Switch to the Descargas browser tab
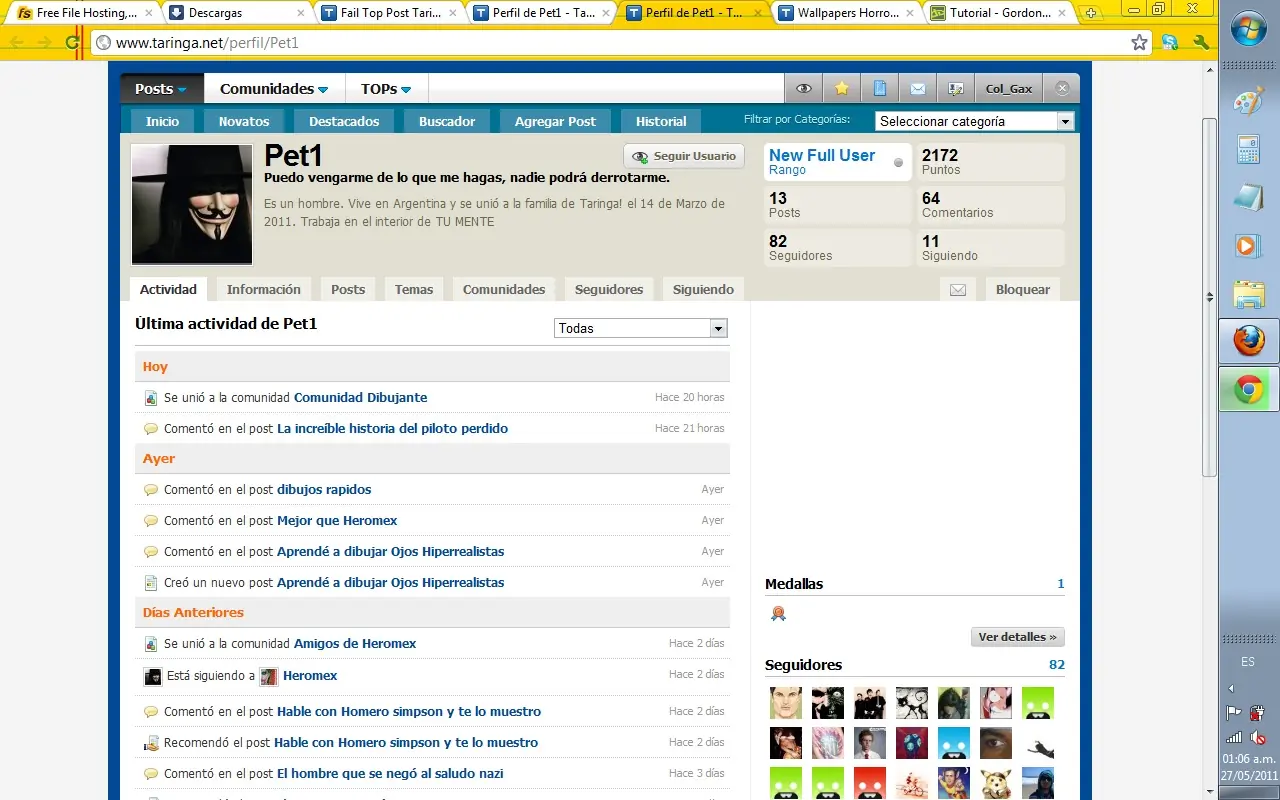 [237, 14]
